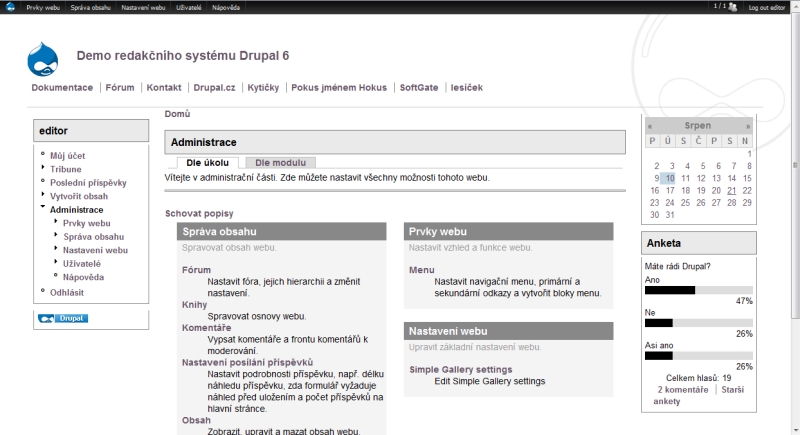Switch to the Dle úkolu tab
The height and width of the screenshot is (435, 800).
208,163
